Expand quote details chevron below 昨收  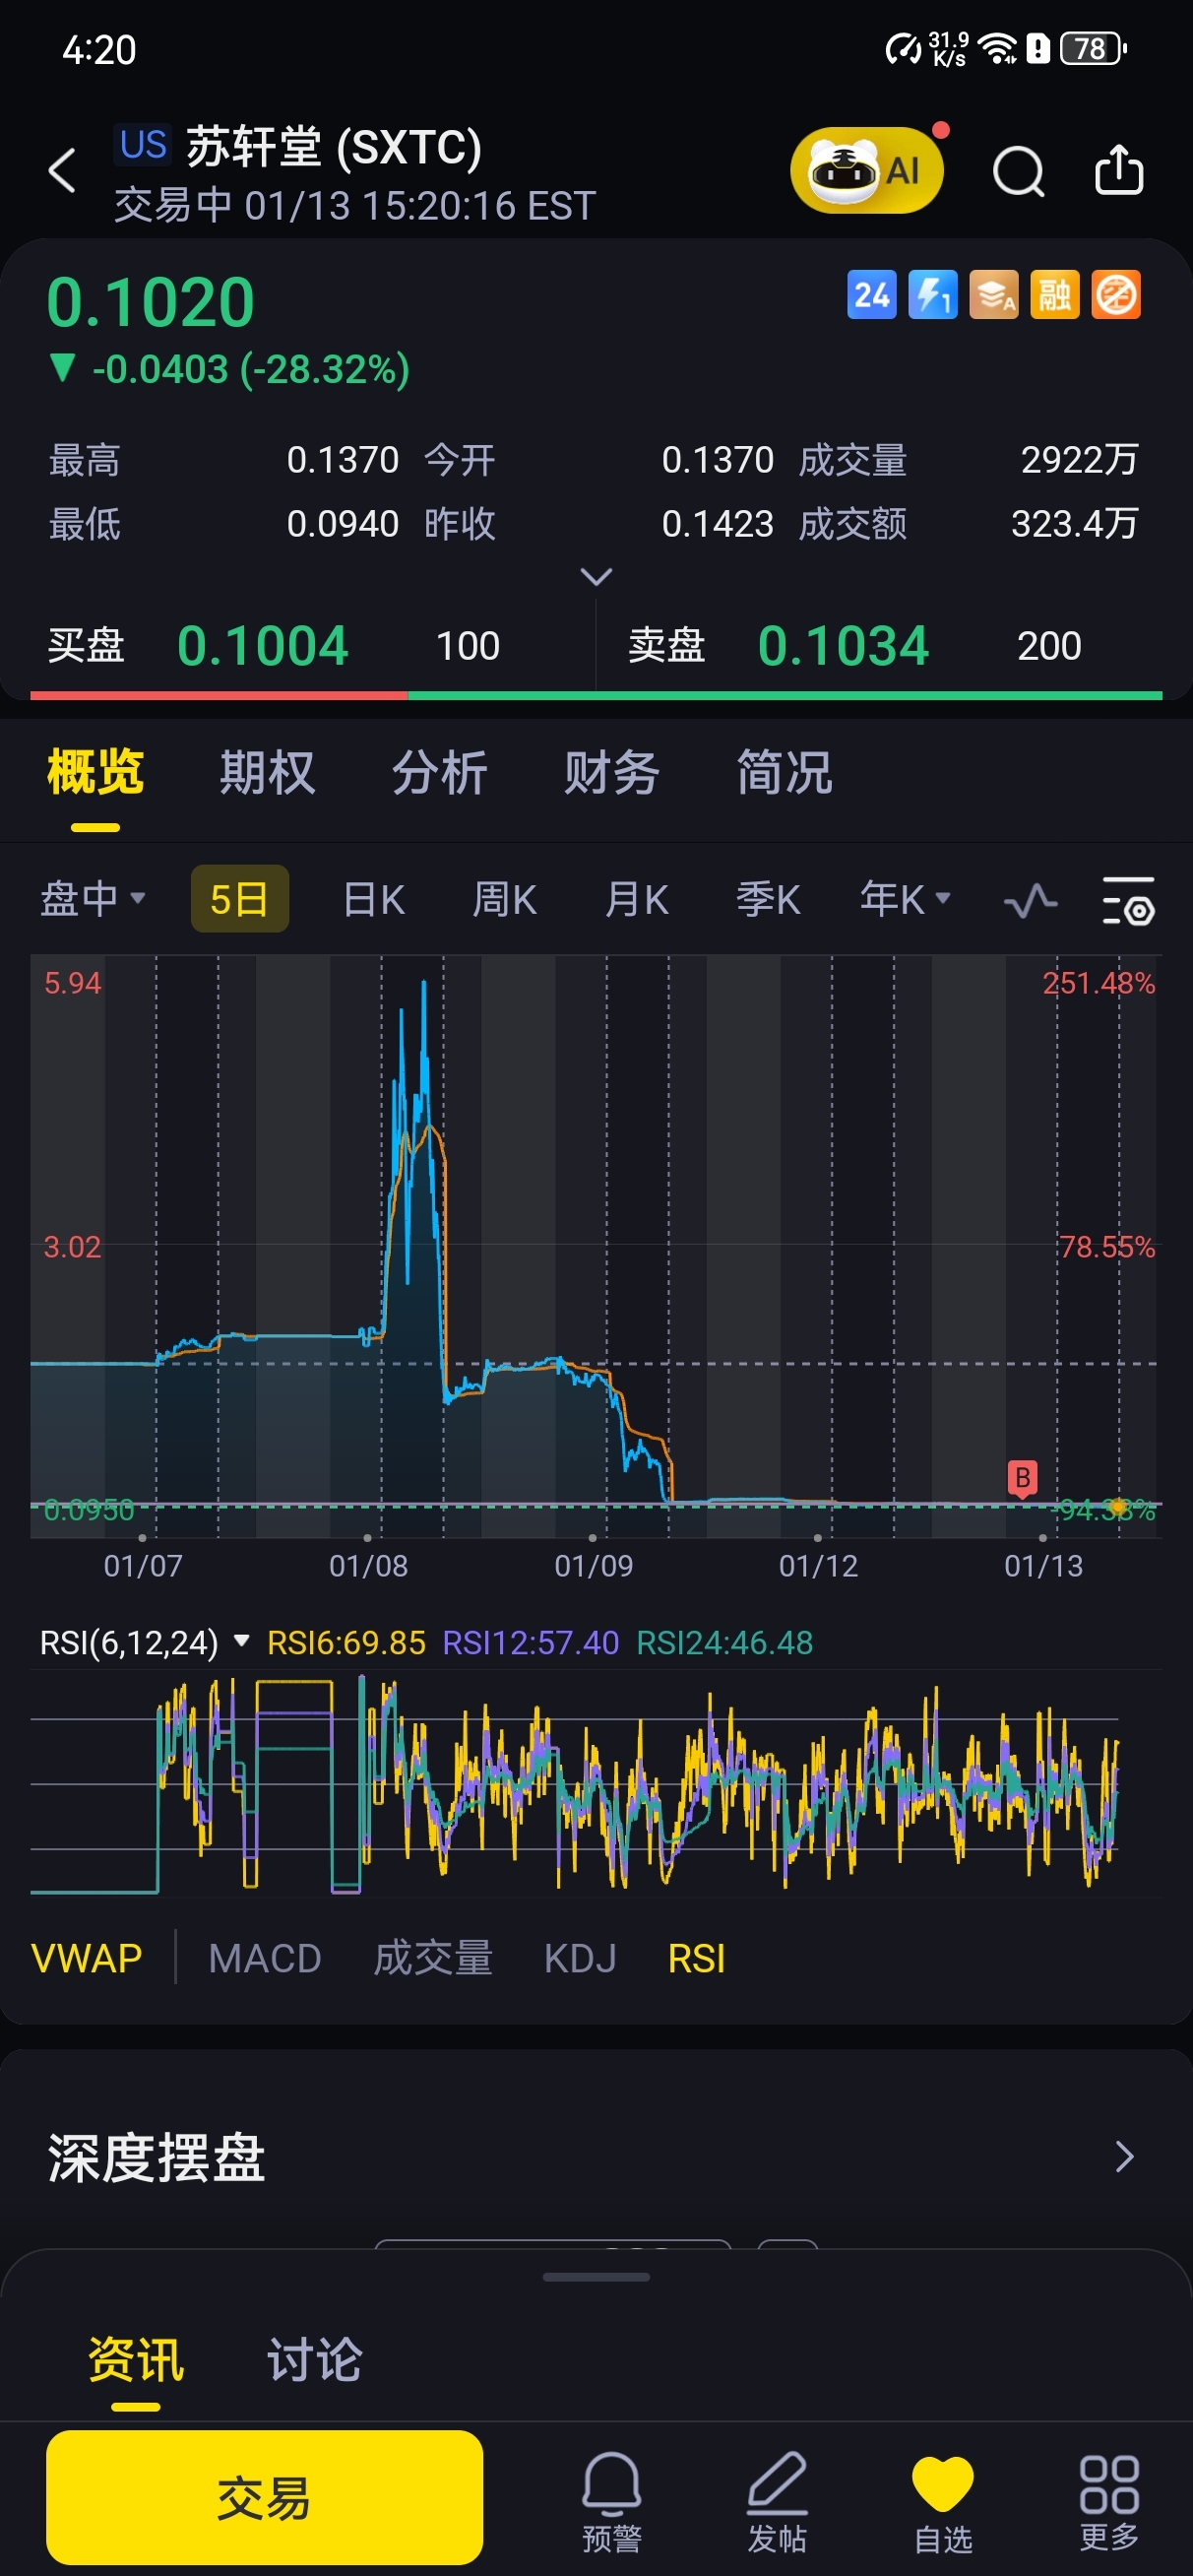pyautogui.click(x=596, y=577)
